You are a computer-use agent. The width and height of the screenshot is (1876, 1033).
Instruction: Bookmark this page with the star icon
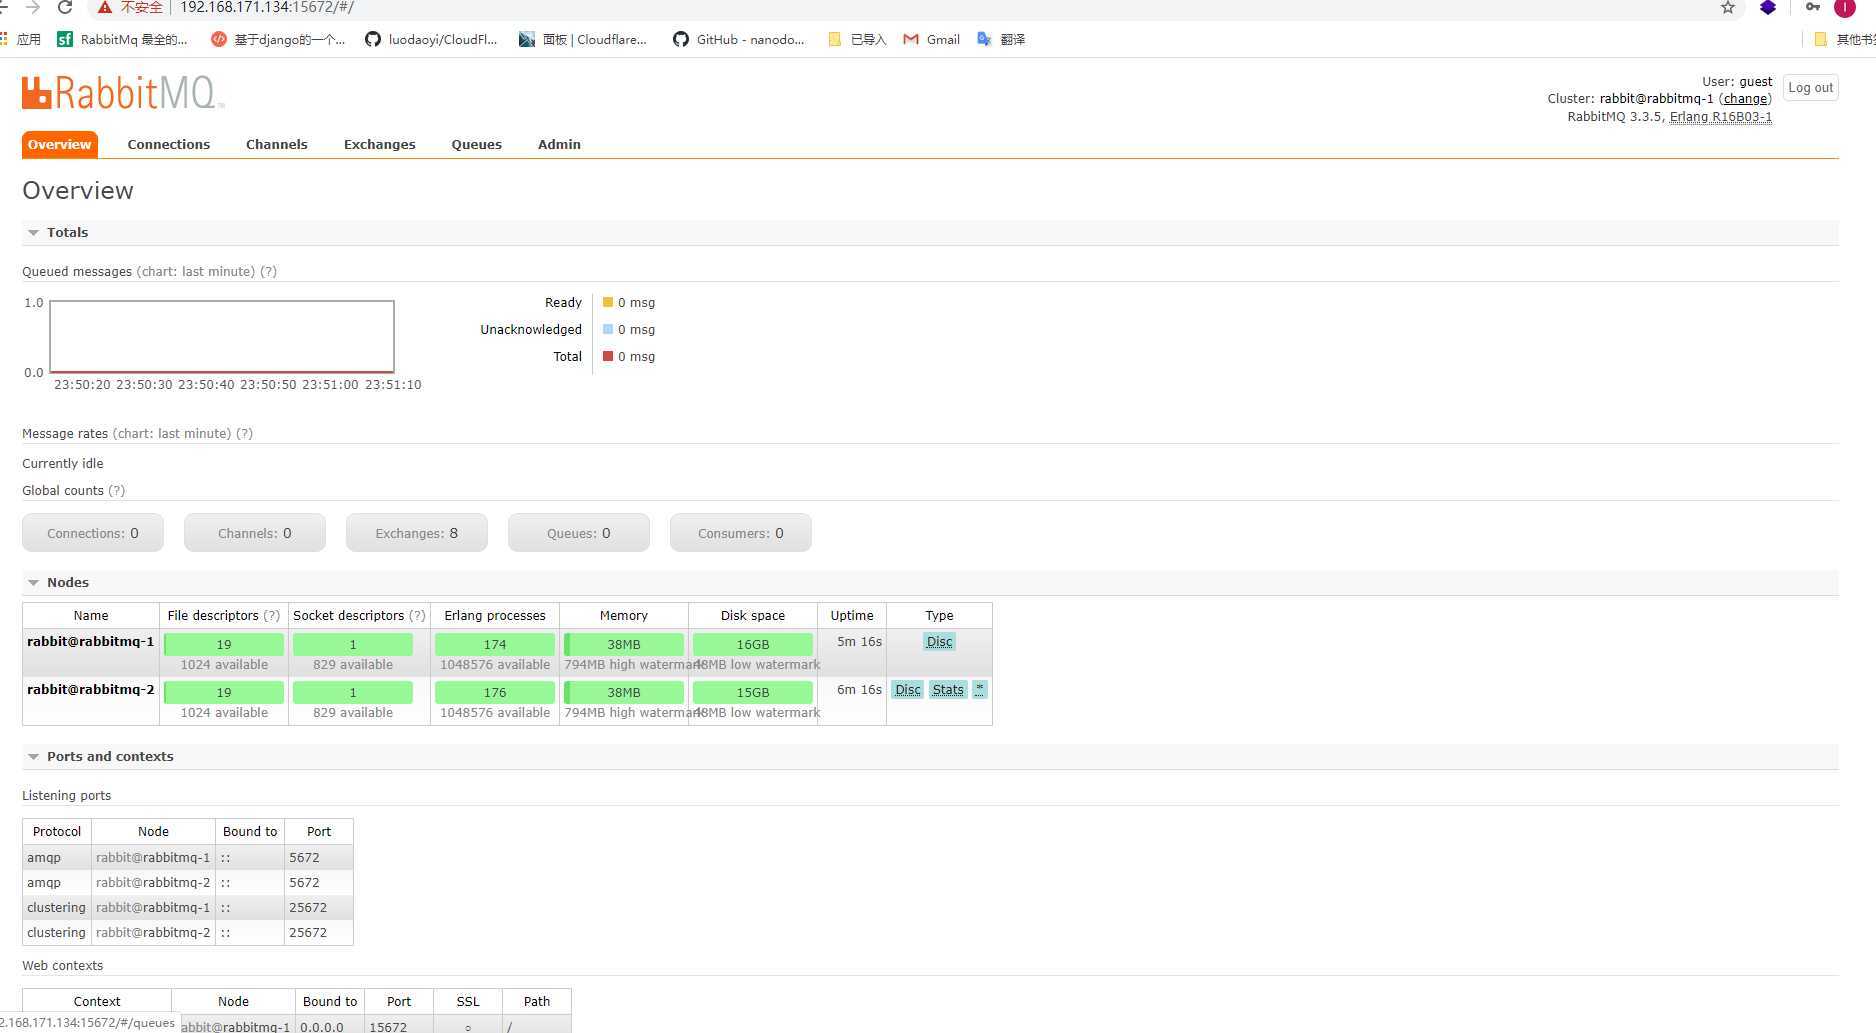(1727, 7)
